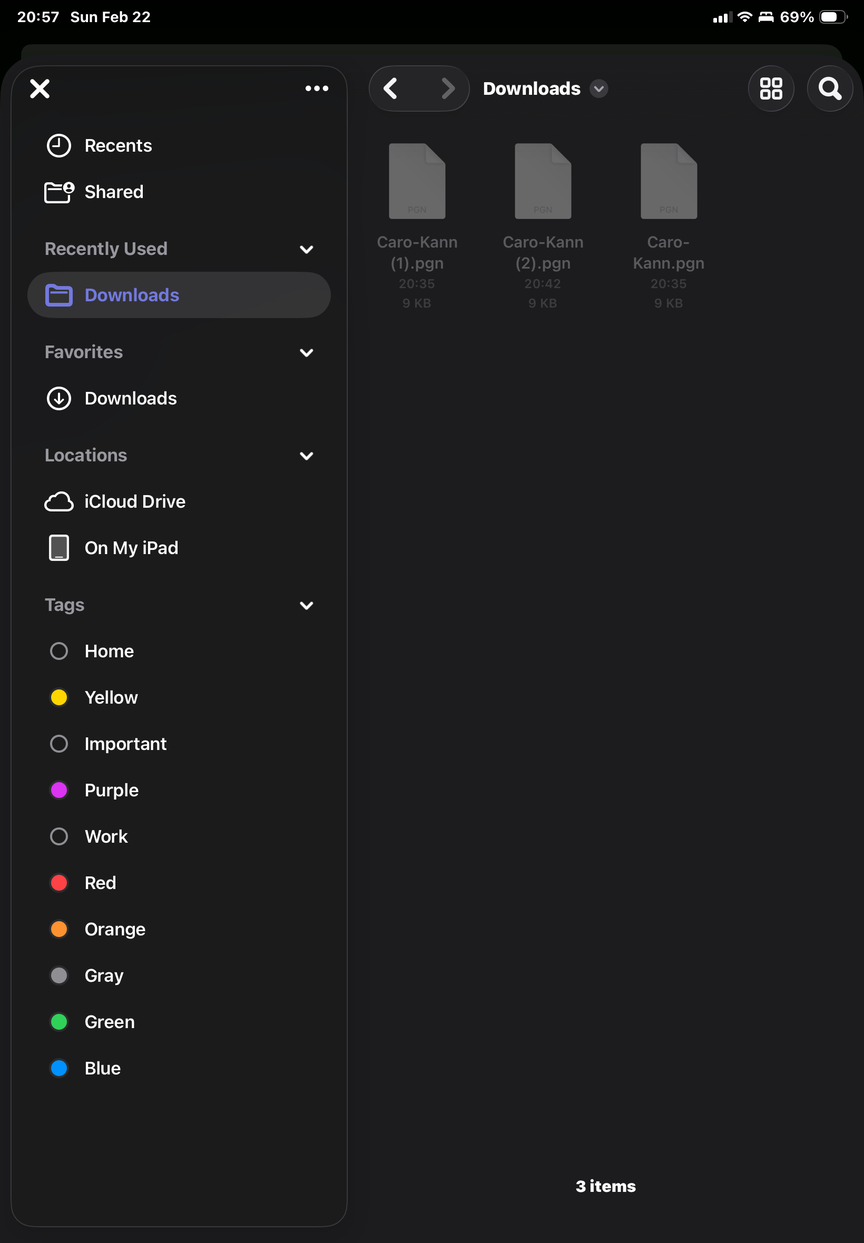This screenshot has width=864, height=1243.
Task: Filter by the Red tag
Action: click(99, 883)
